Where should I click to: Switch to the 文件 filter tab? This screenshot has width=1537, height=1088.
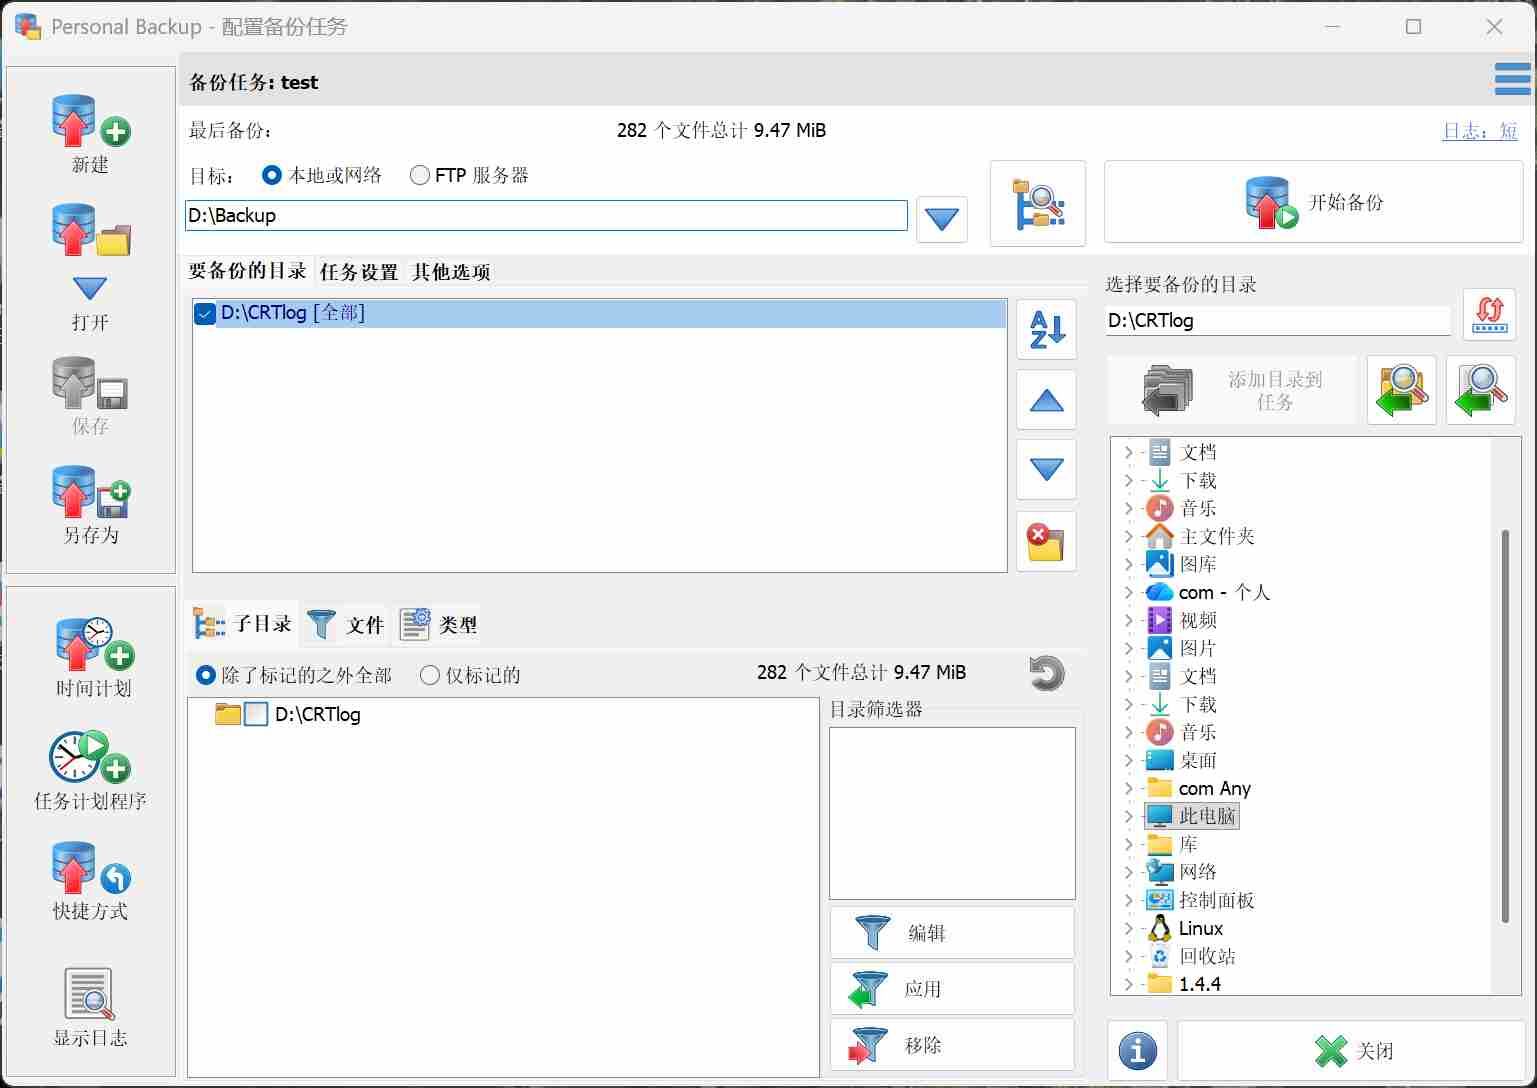coord(346,625)
